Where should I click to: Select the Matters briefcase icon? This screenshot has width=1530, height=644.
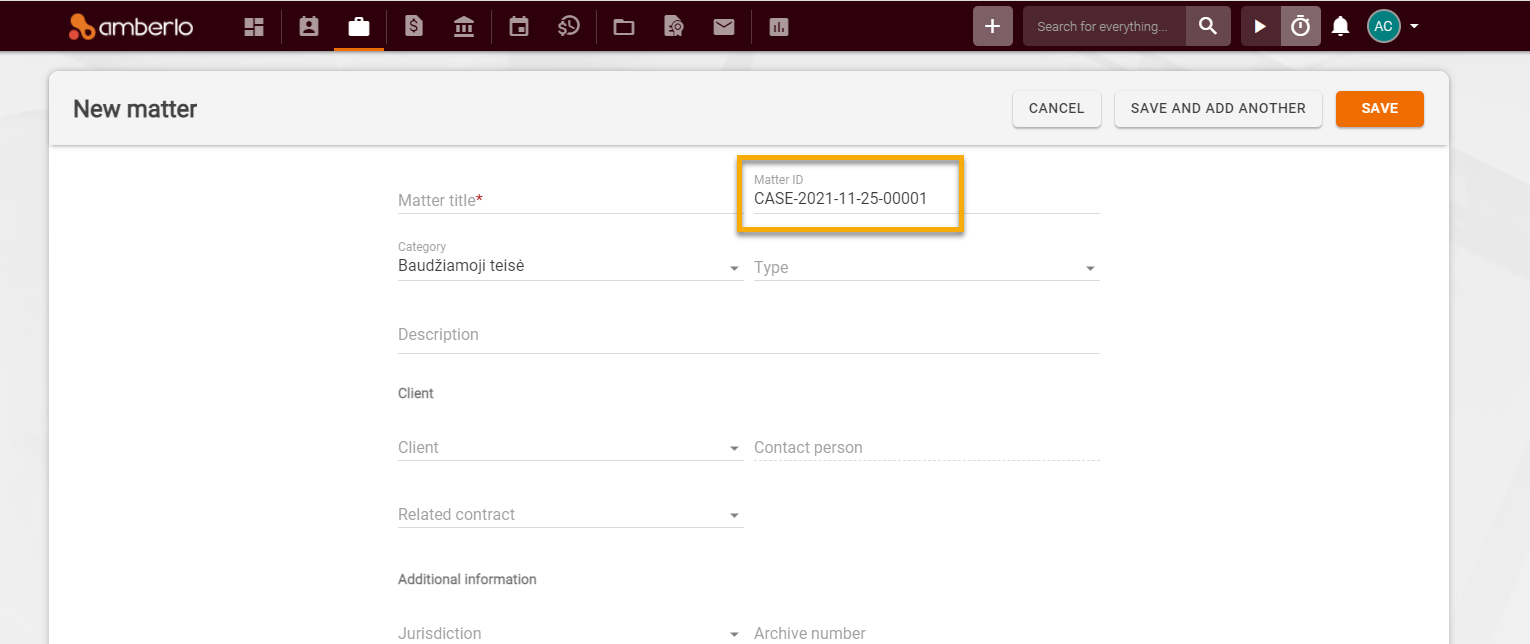click(x=359, y=26)
